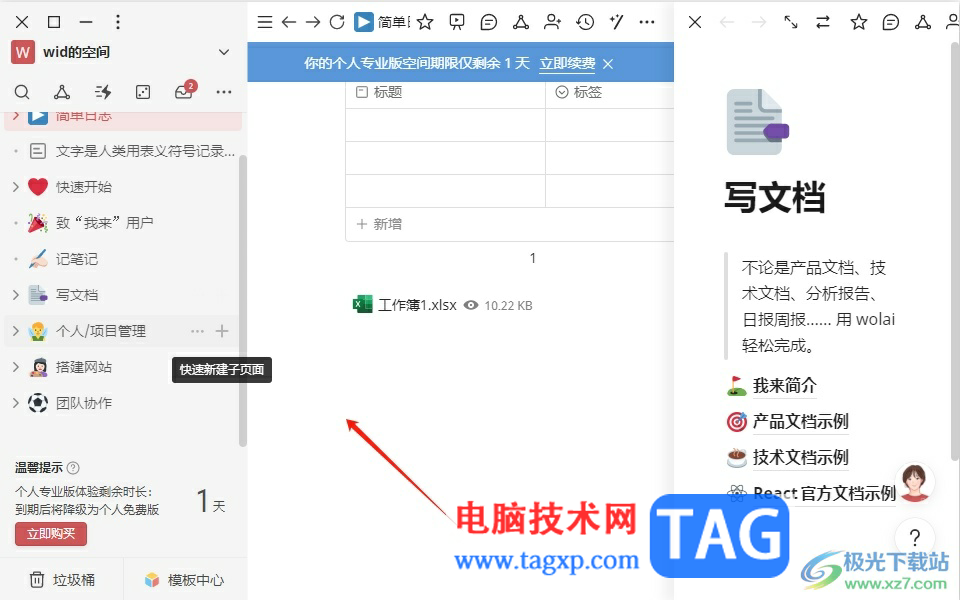Click 立即续费 renewal link

(x=567, y=64)
